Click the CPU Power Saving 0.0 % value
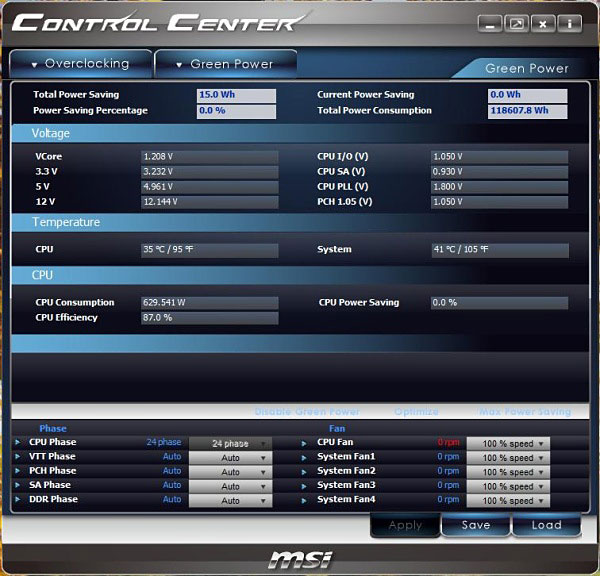 coord(499,303)
